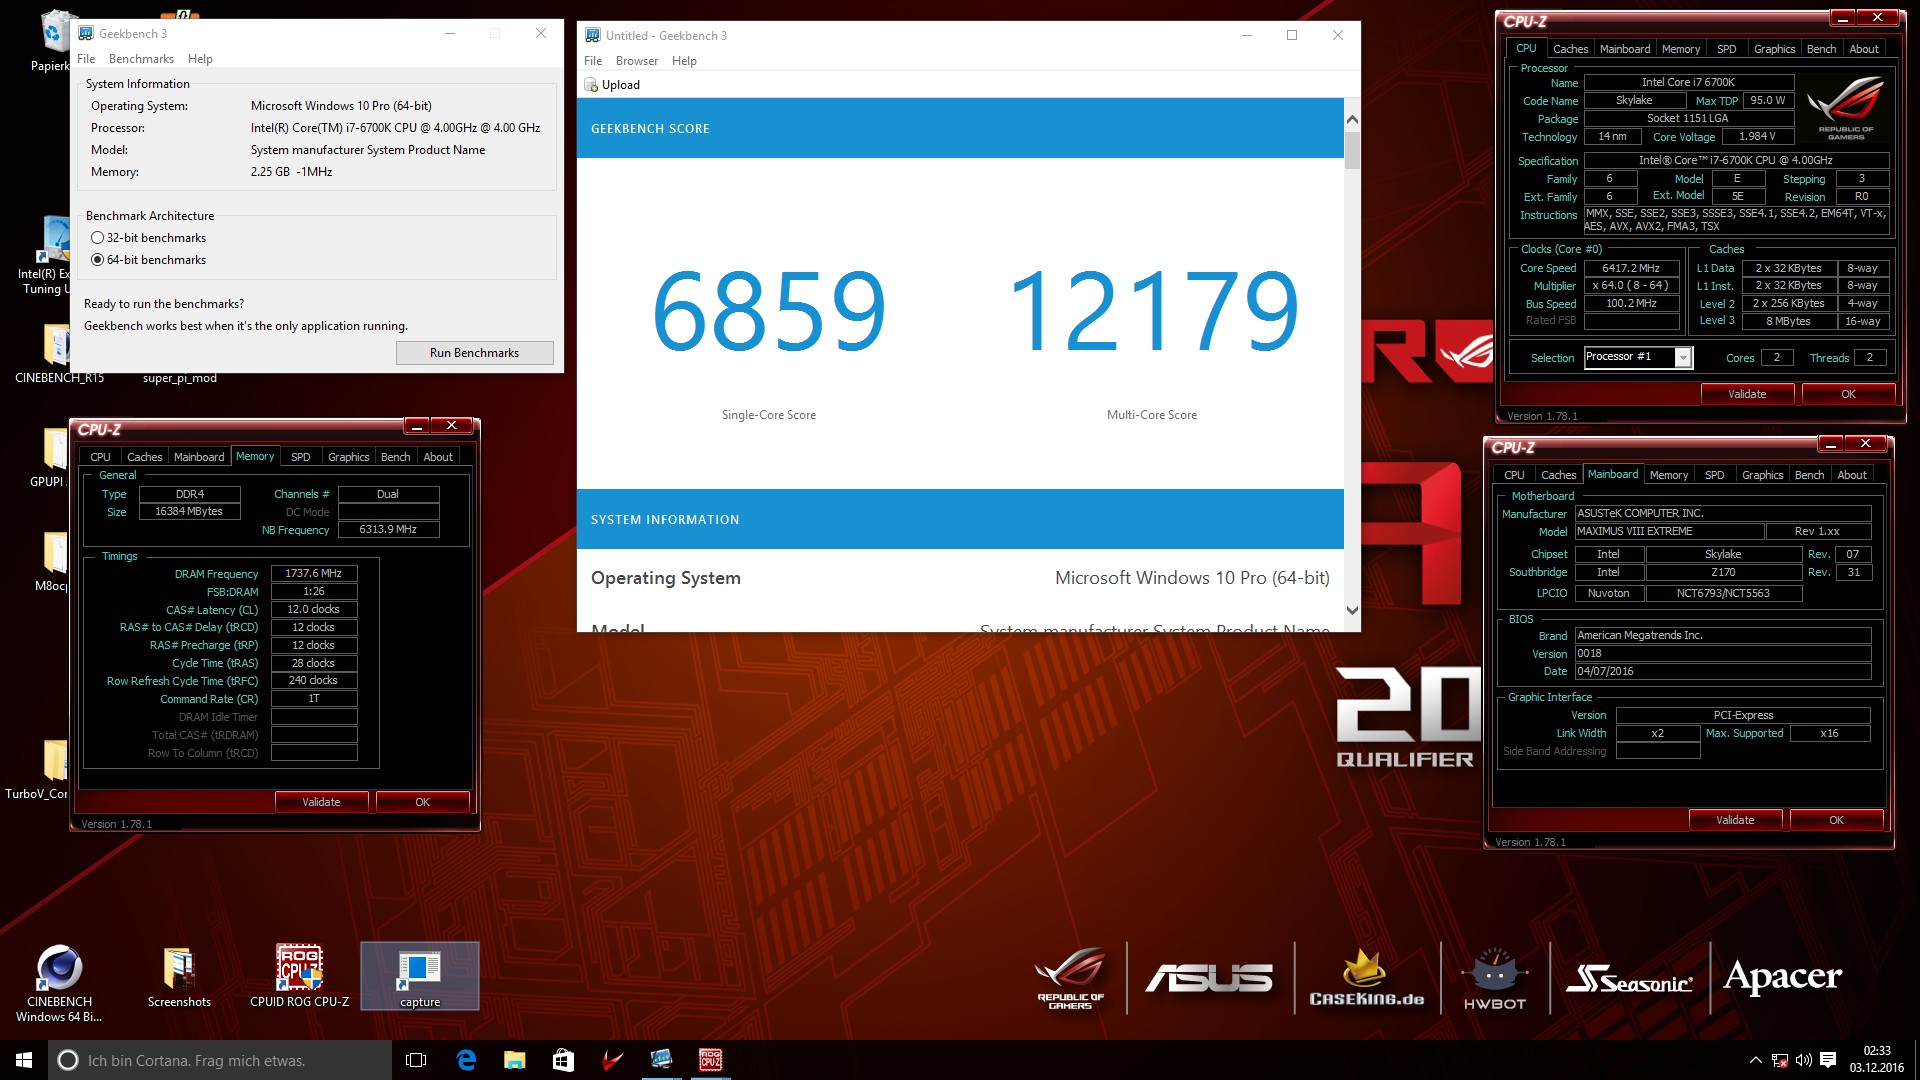Open the volume tray icon

click(1803, 1060)
